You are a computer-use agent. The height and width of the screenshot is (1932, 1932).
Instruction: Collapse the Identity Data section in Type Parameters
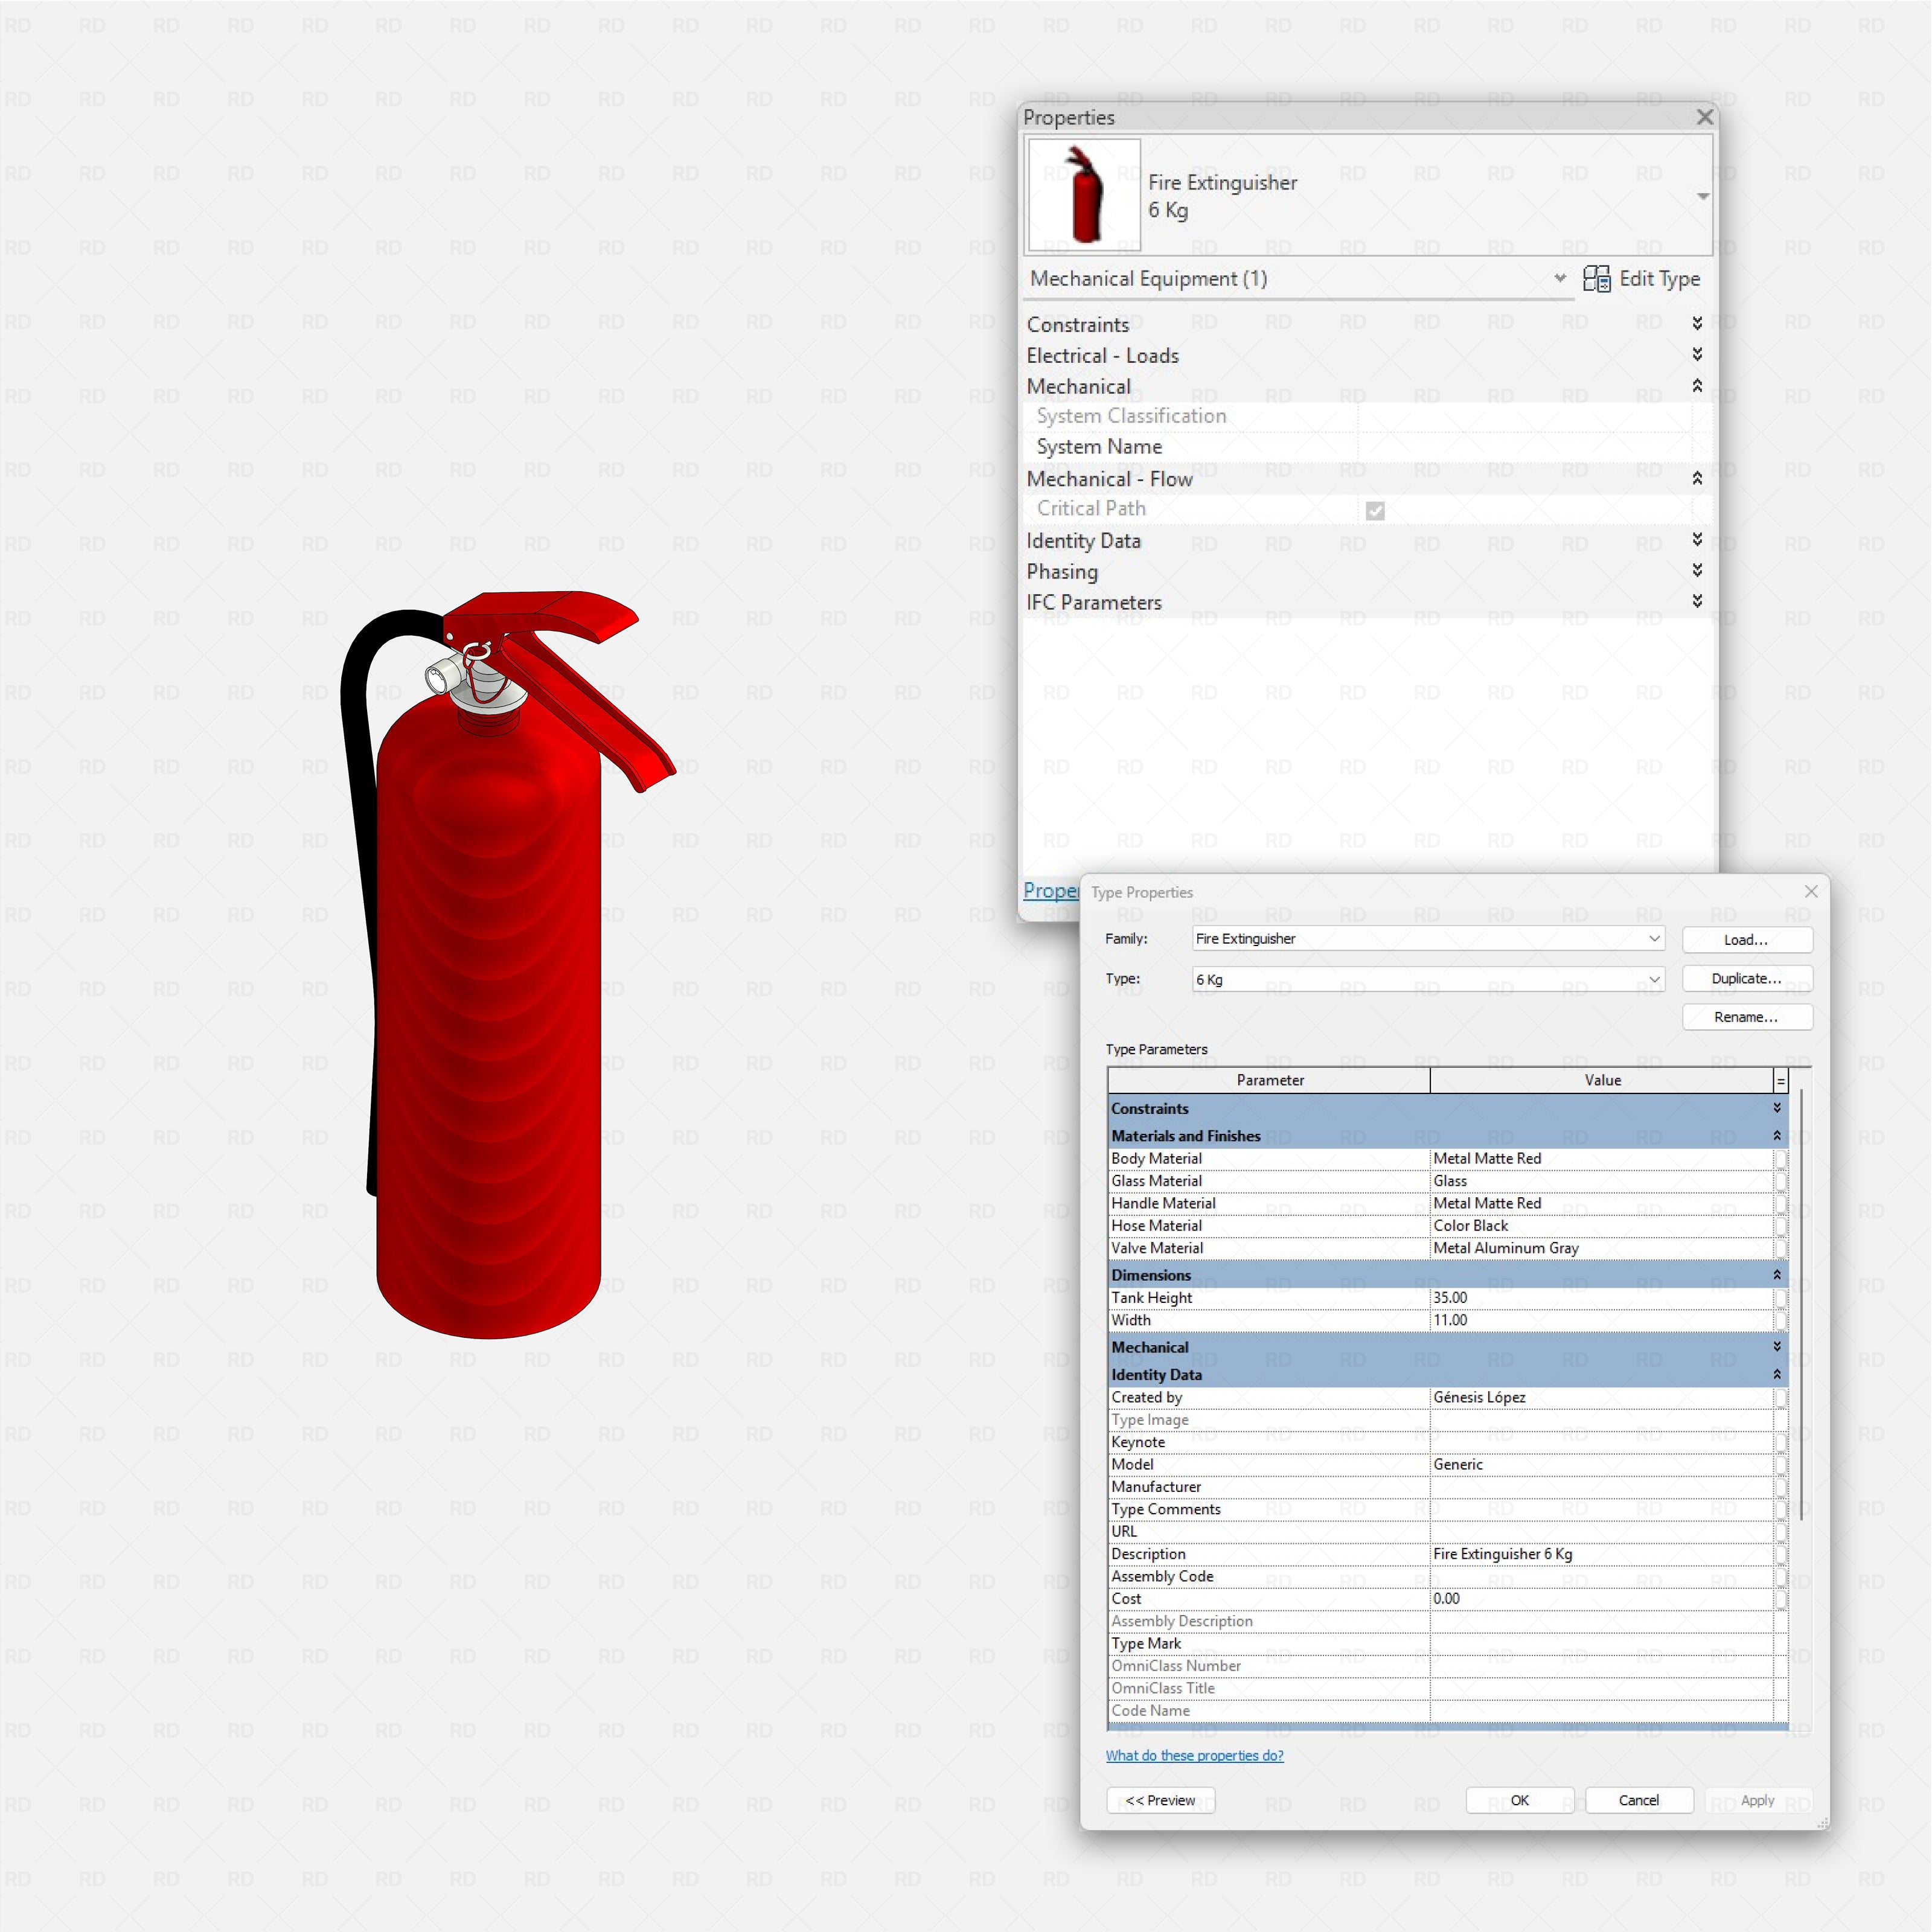1777,1375
